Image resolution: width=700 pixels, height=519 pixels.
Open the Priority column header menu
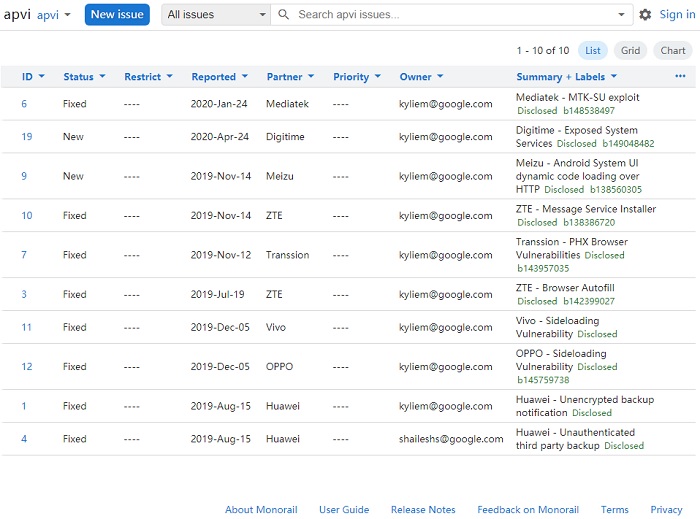[357, 77]
